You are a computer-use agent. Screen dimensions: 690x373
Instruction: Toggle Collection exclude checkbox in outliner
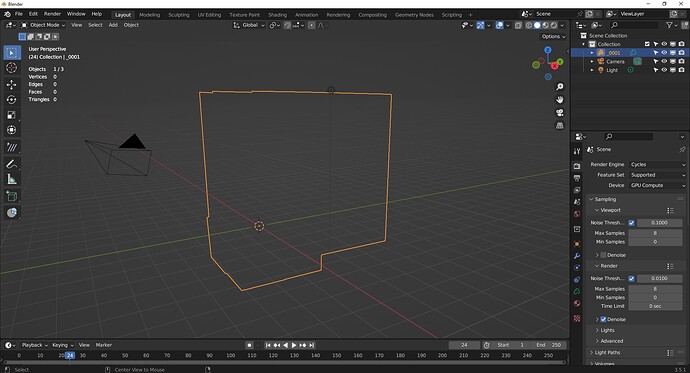point(647,44)
